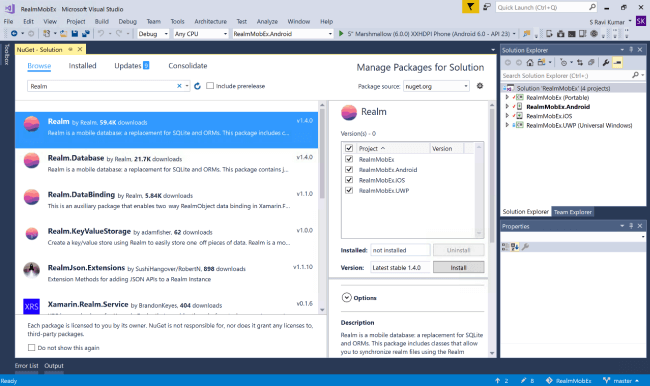Image resolution: width=650 pixels, height=386 pixels.
Task: Click the Alphabetical sort icon in Properties panel
Action: (x=515, y=247)
